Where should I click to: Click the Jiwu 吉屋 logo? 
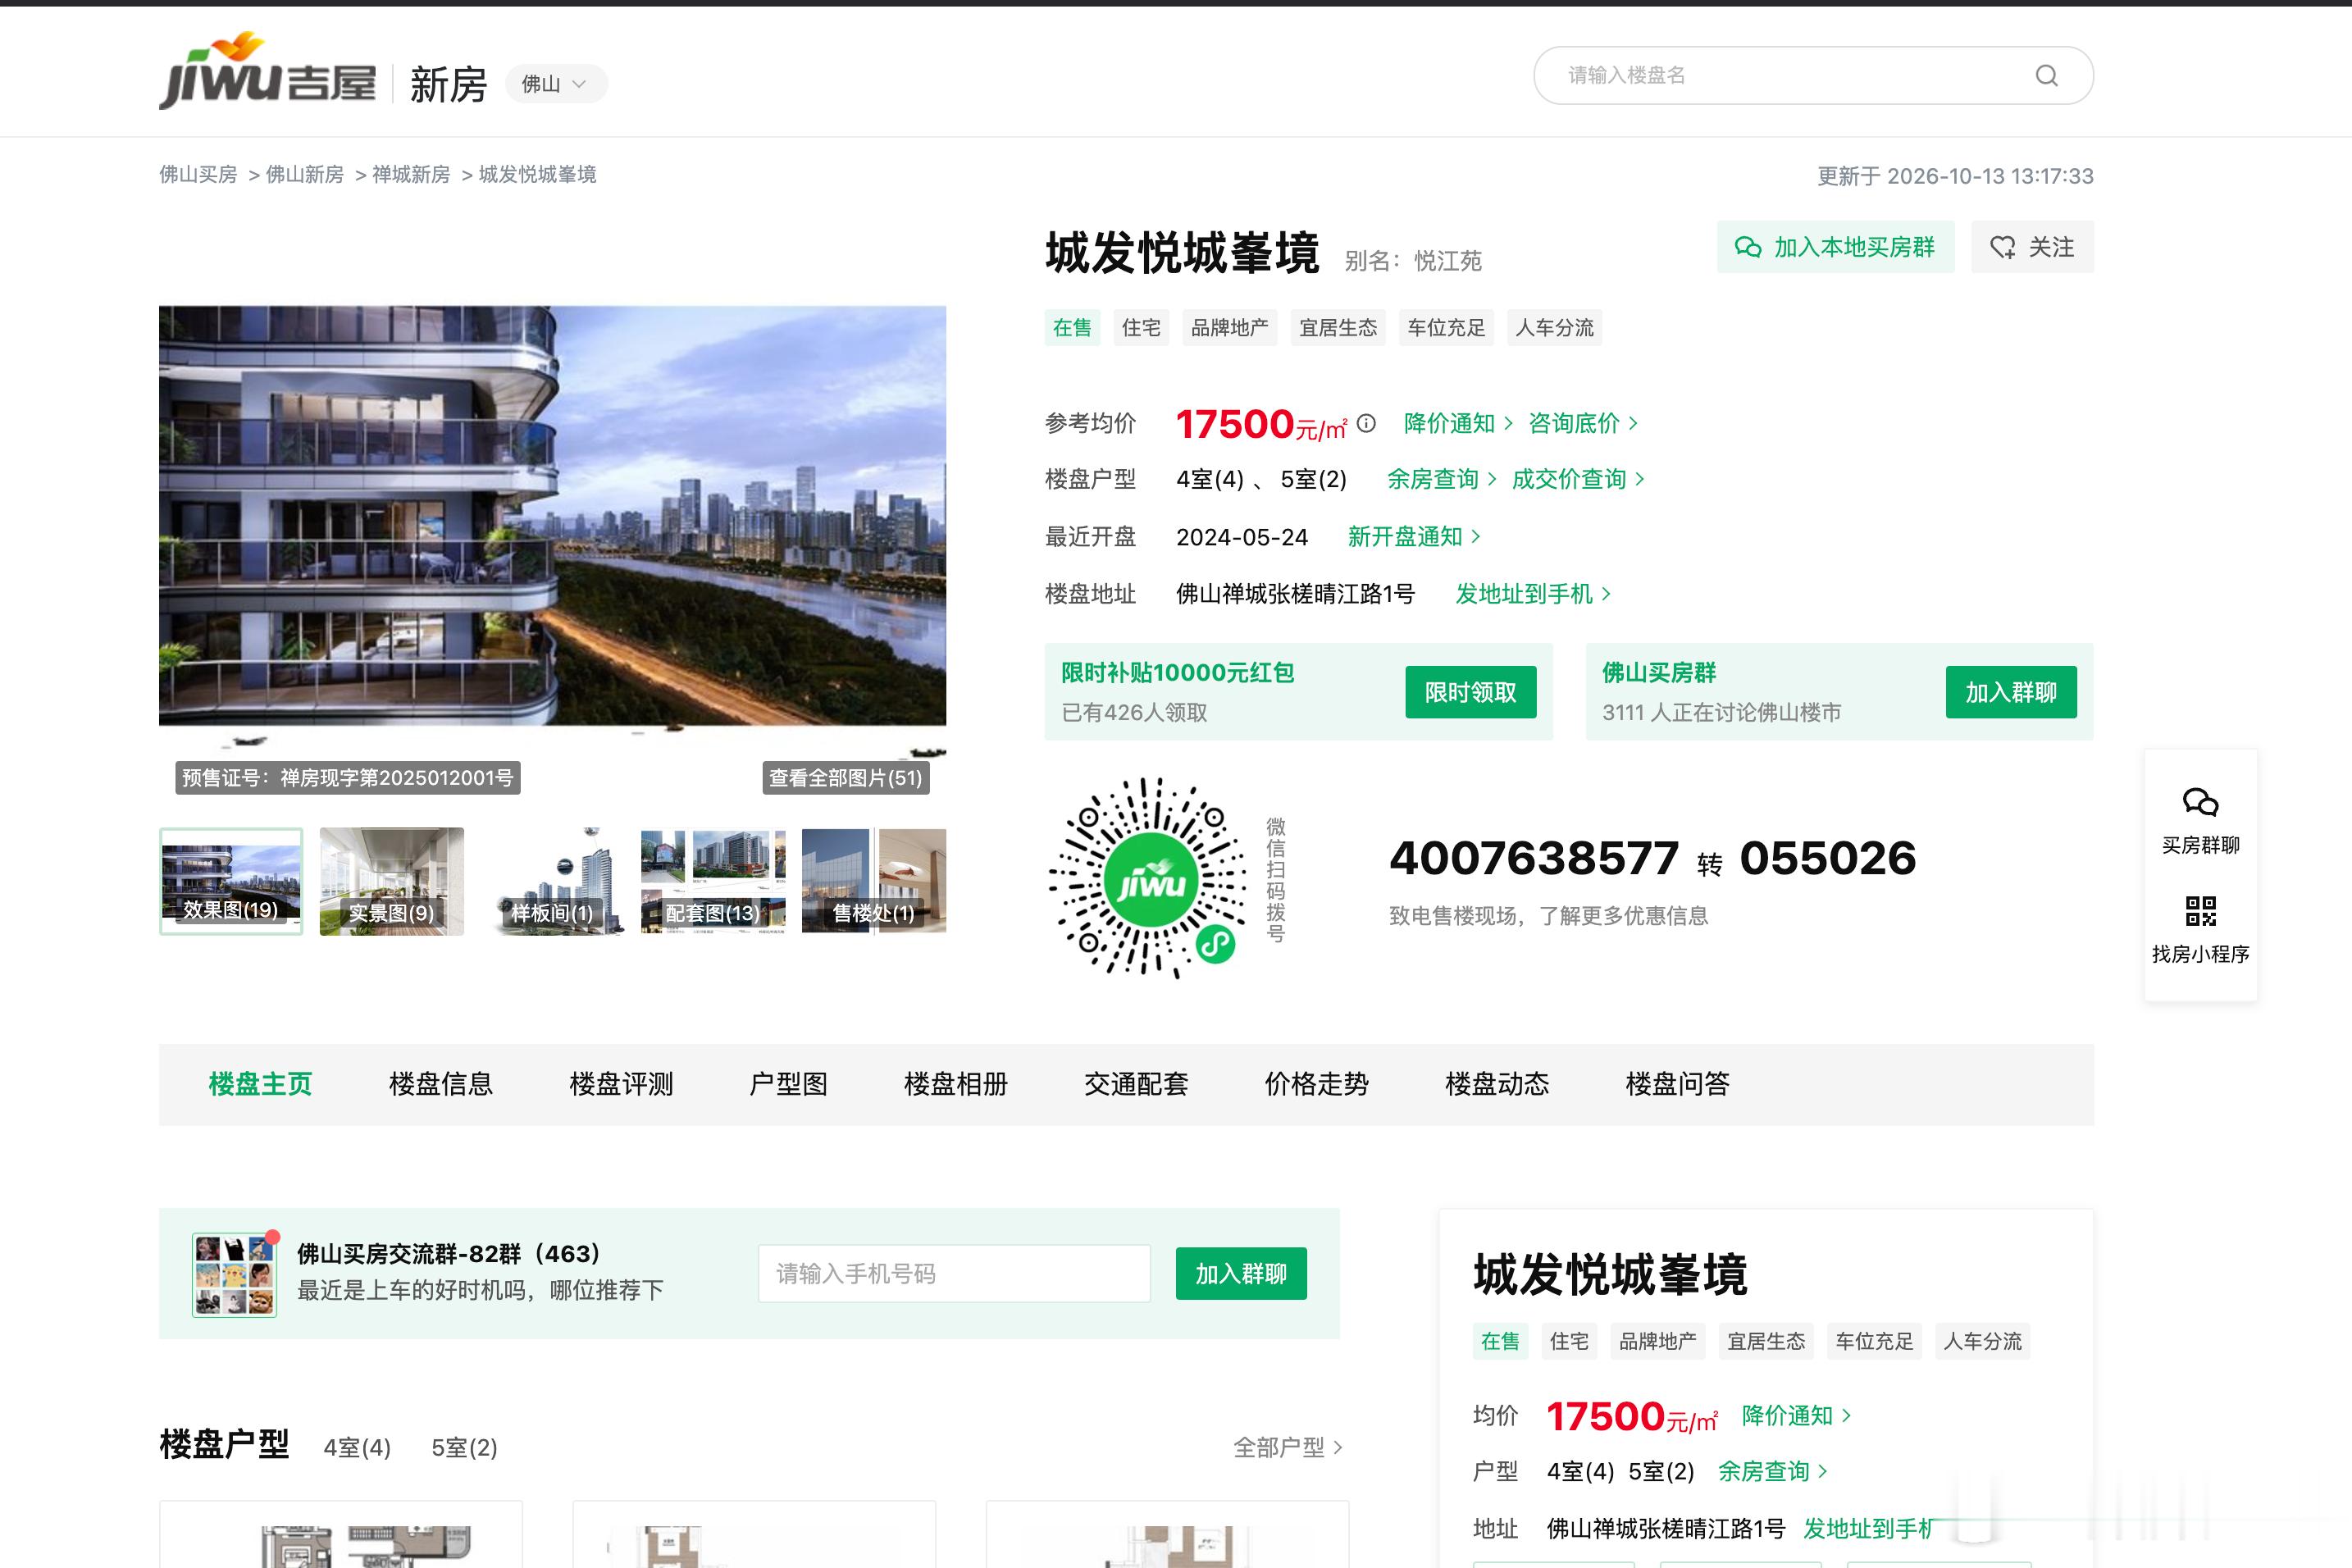[x=267, y=72]
